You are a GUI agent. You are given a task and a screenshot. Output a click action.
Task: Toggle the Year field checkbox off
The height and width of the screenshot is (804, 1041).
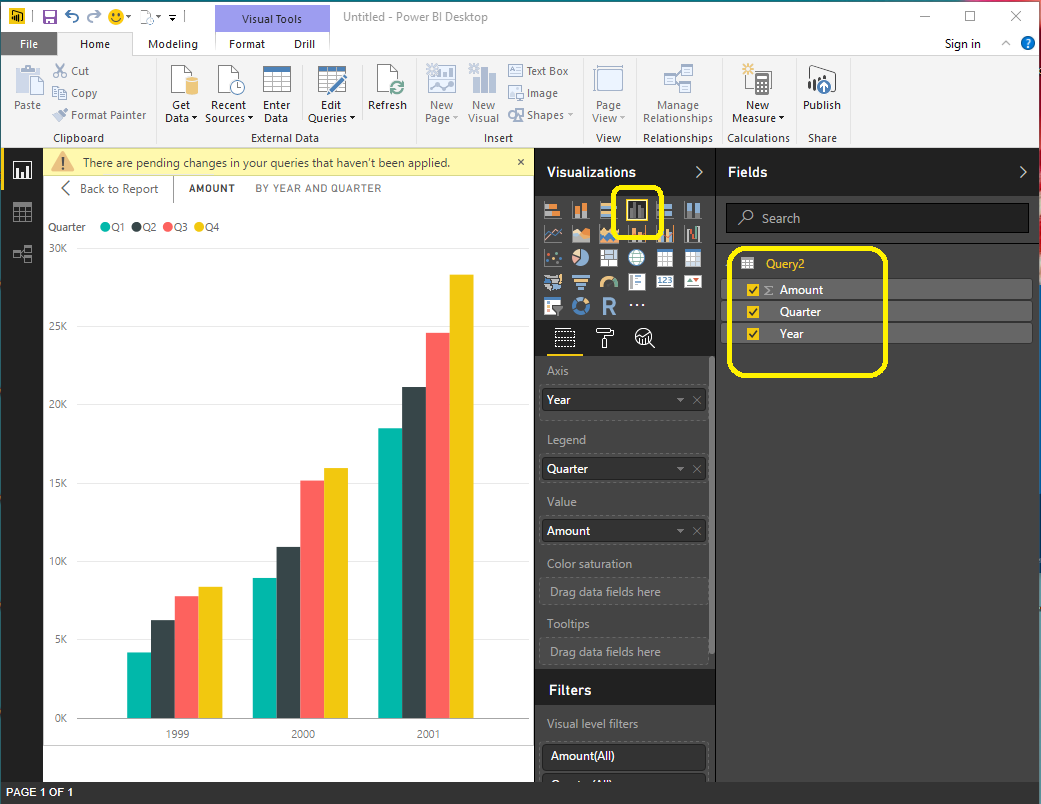click(x=753, y=334)
